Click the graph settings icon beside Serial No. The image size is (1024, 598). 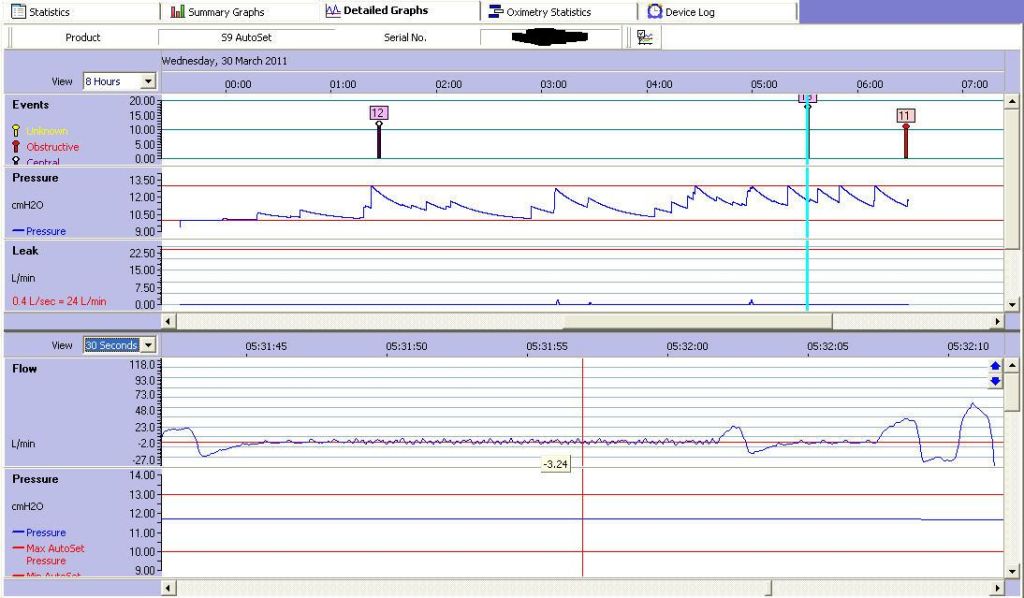645,37
